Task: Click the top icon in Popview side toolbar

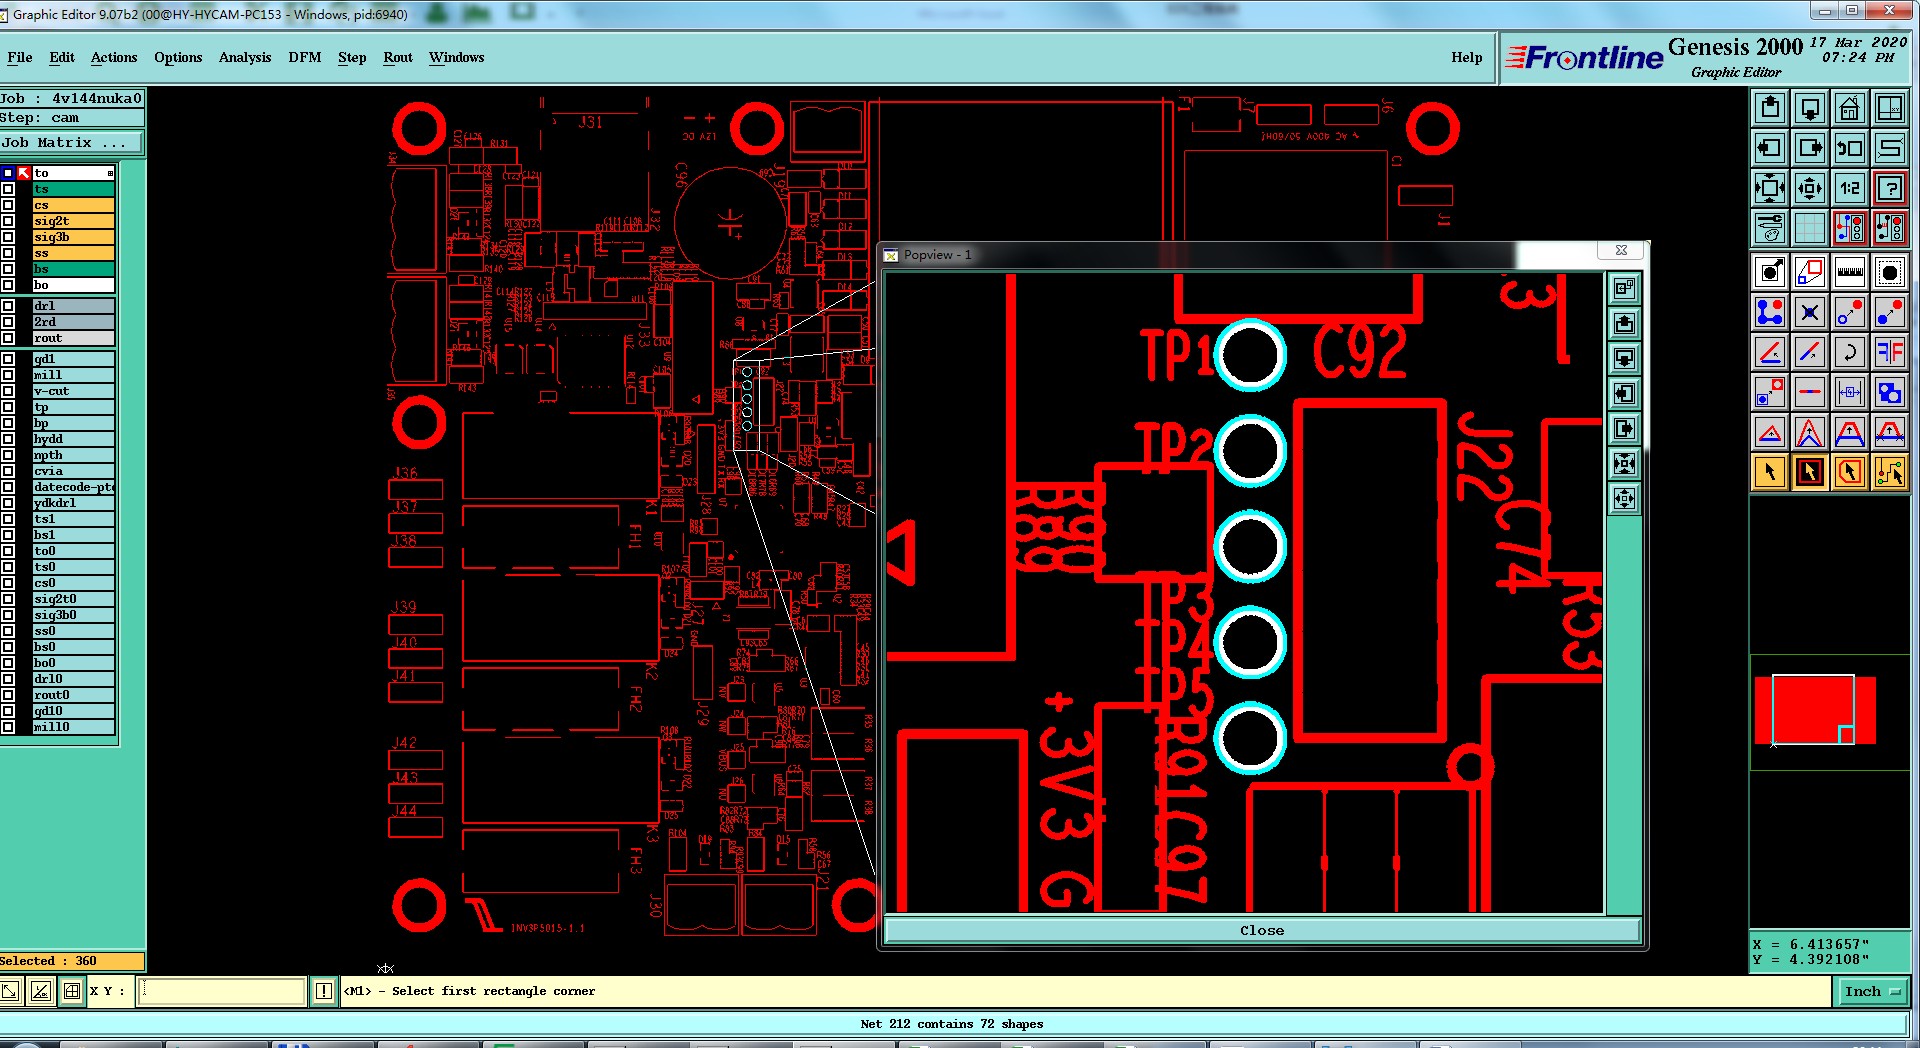Action: pos(1624,289)
